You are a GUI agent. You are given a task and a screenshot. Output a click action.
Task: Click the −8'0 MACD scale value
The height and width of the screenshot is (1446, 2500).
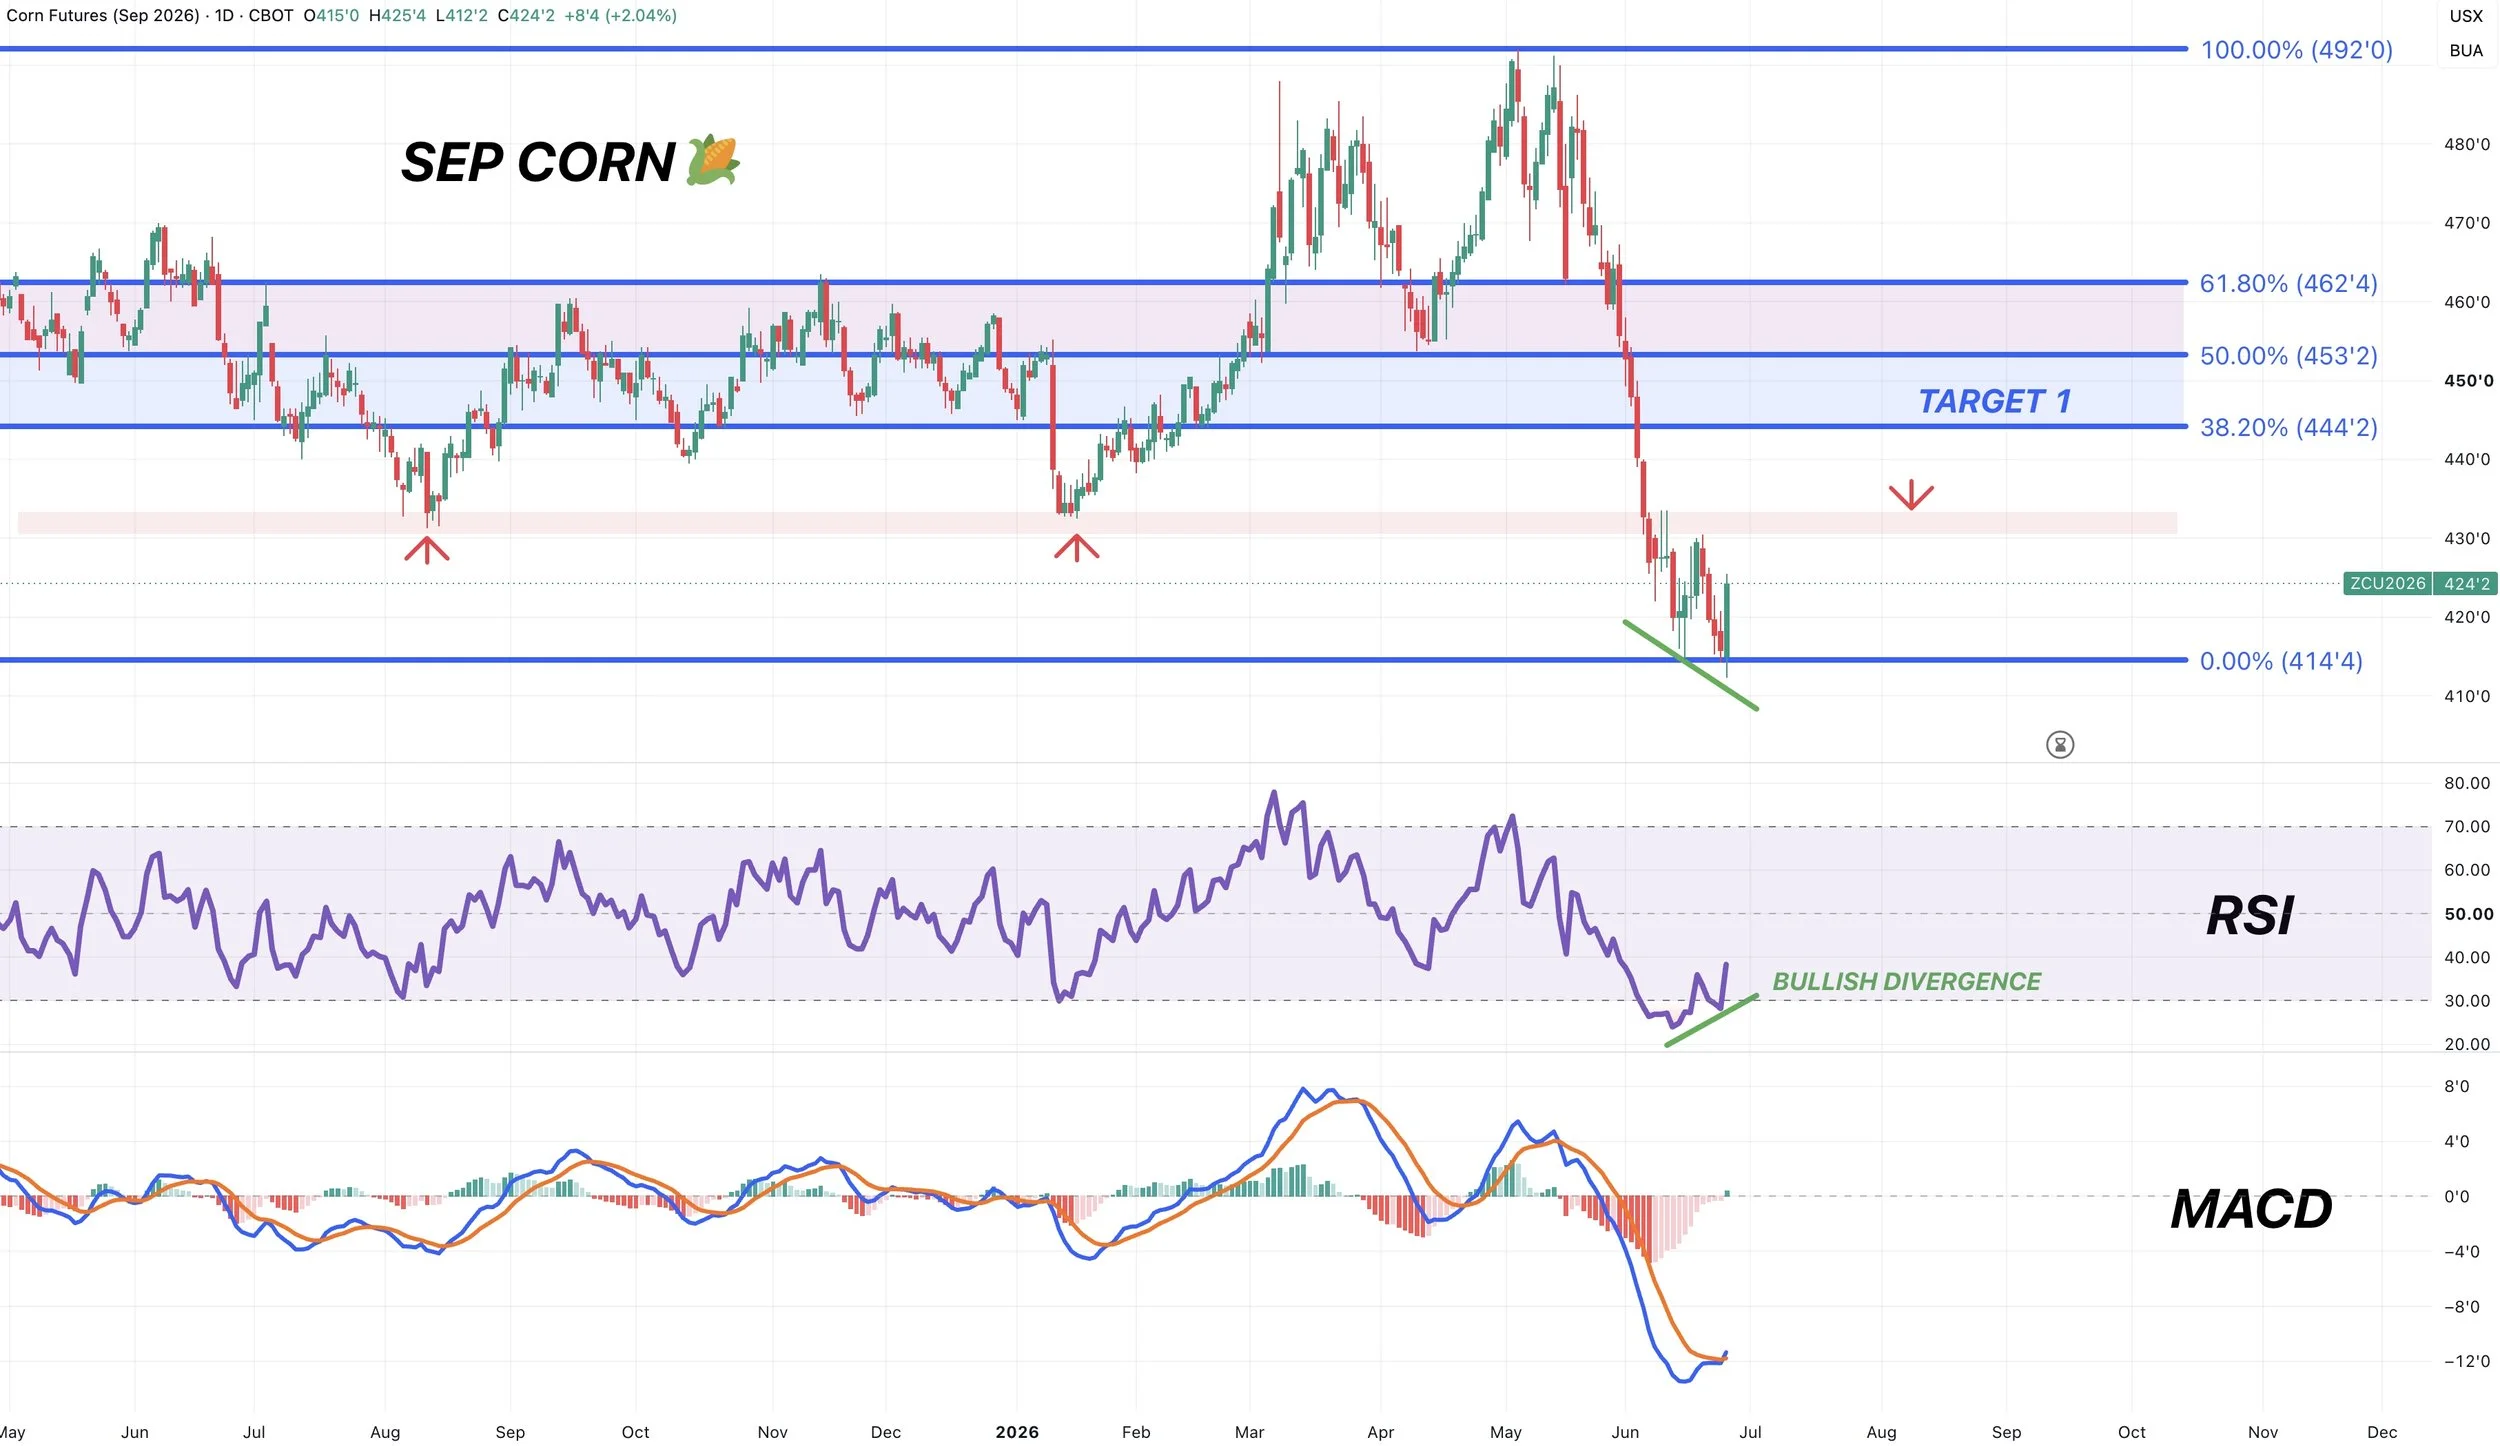point(2460,1307)
